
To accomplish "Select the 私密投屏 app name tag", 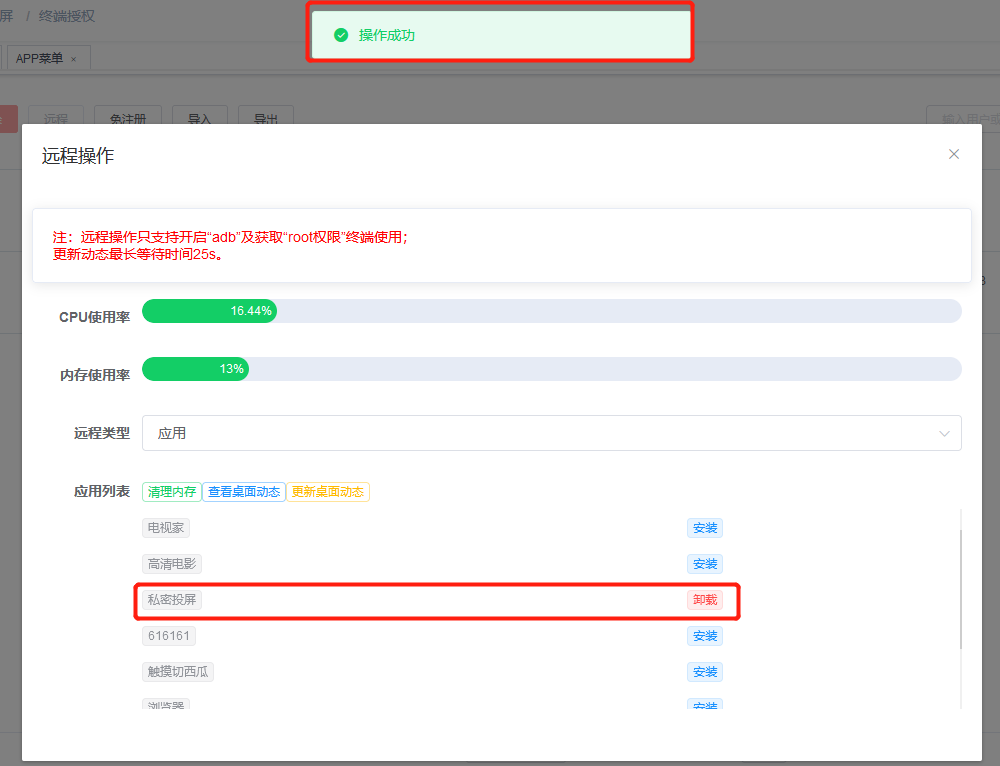I will pyautogui.click(x=172, y=600).
